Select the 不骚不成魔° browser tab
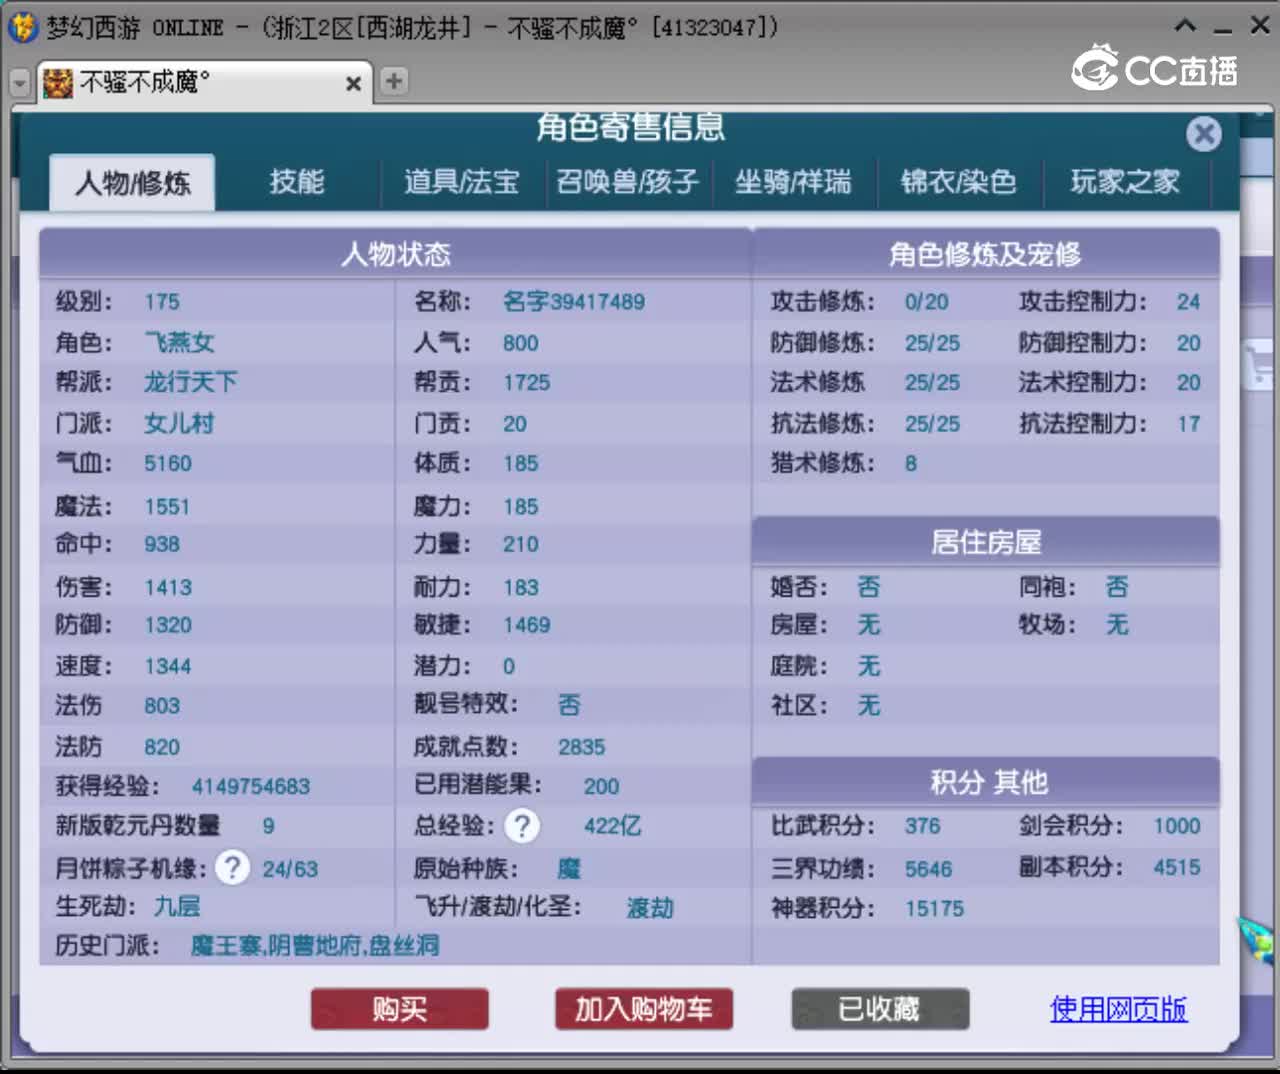 [x=204, y=82]
